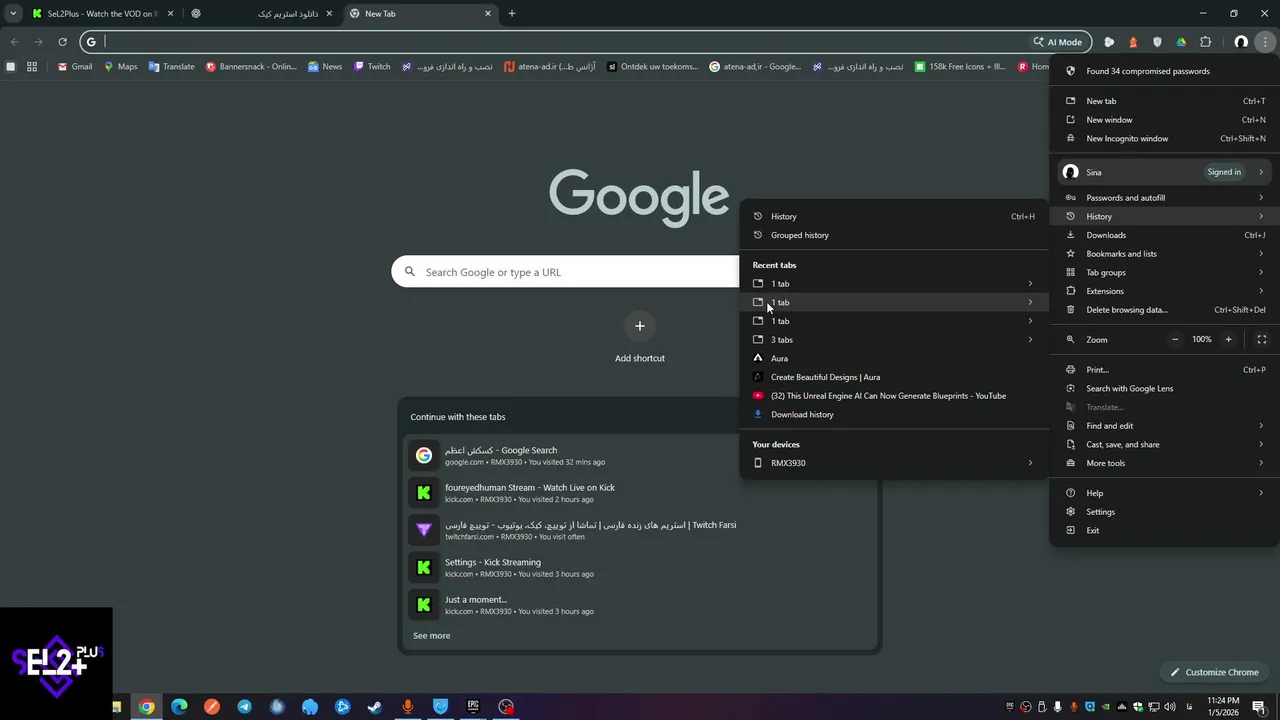Open the 158k Free Icons bookmark
The width and height of the screenshot is (1280, 720).
coord(961,67)
